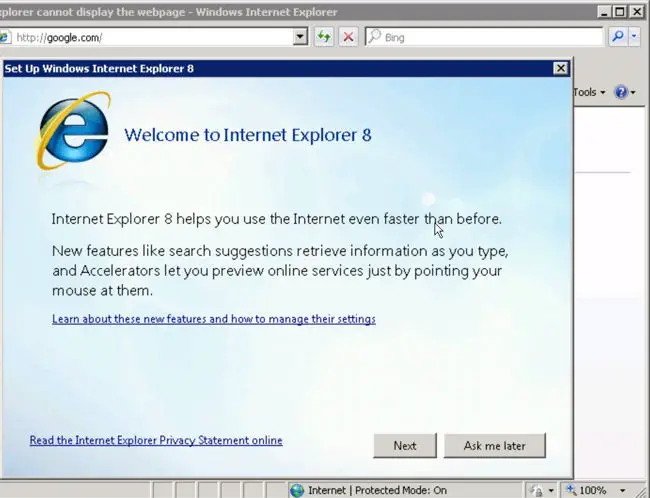Image resolution: width=650 pixels, height=498 pixels.
Task: Maximize the Internet Explorer window
Action: (x=620, y=12)
